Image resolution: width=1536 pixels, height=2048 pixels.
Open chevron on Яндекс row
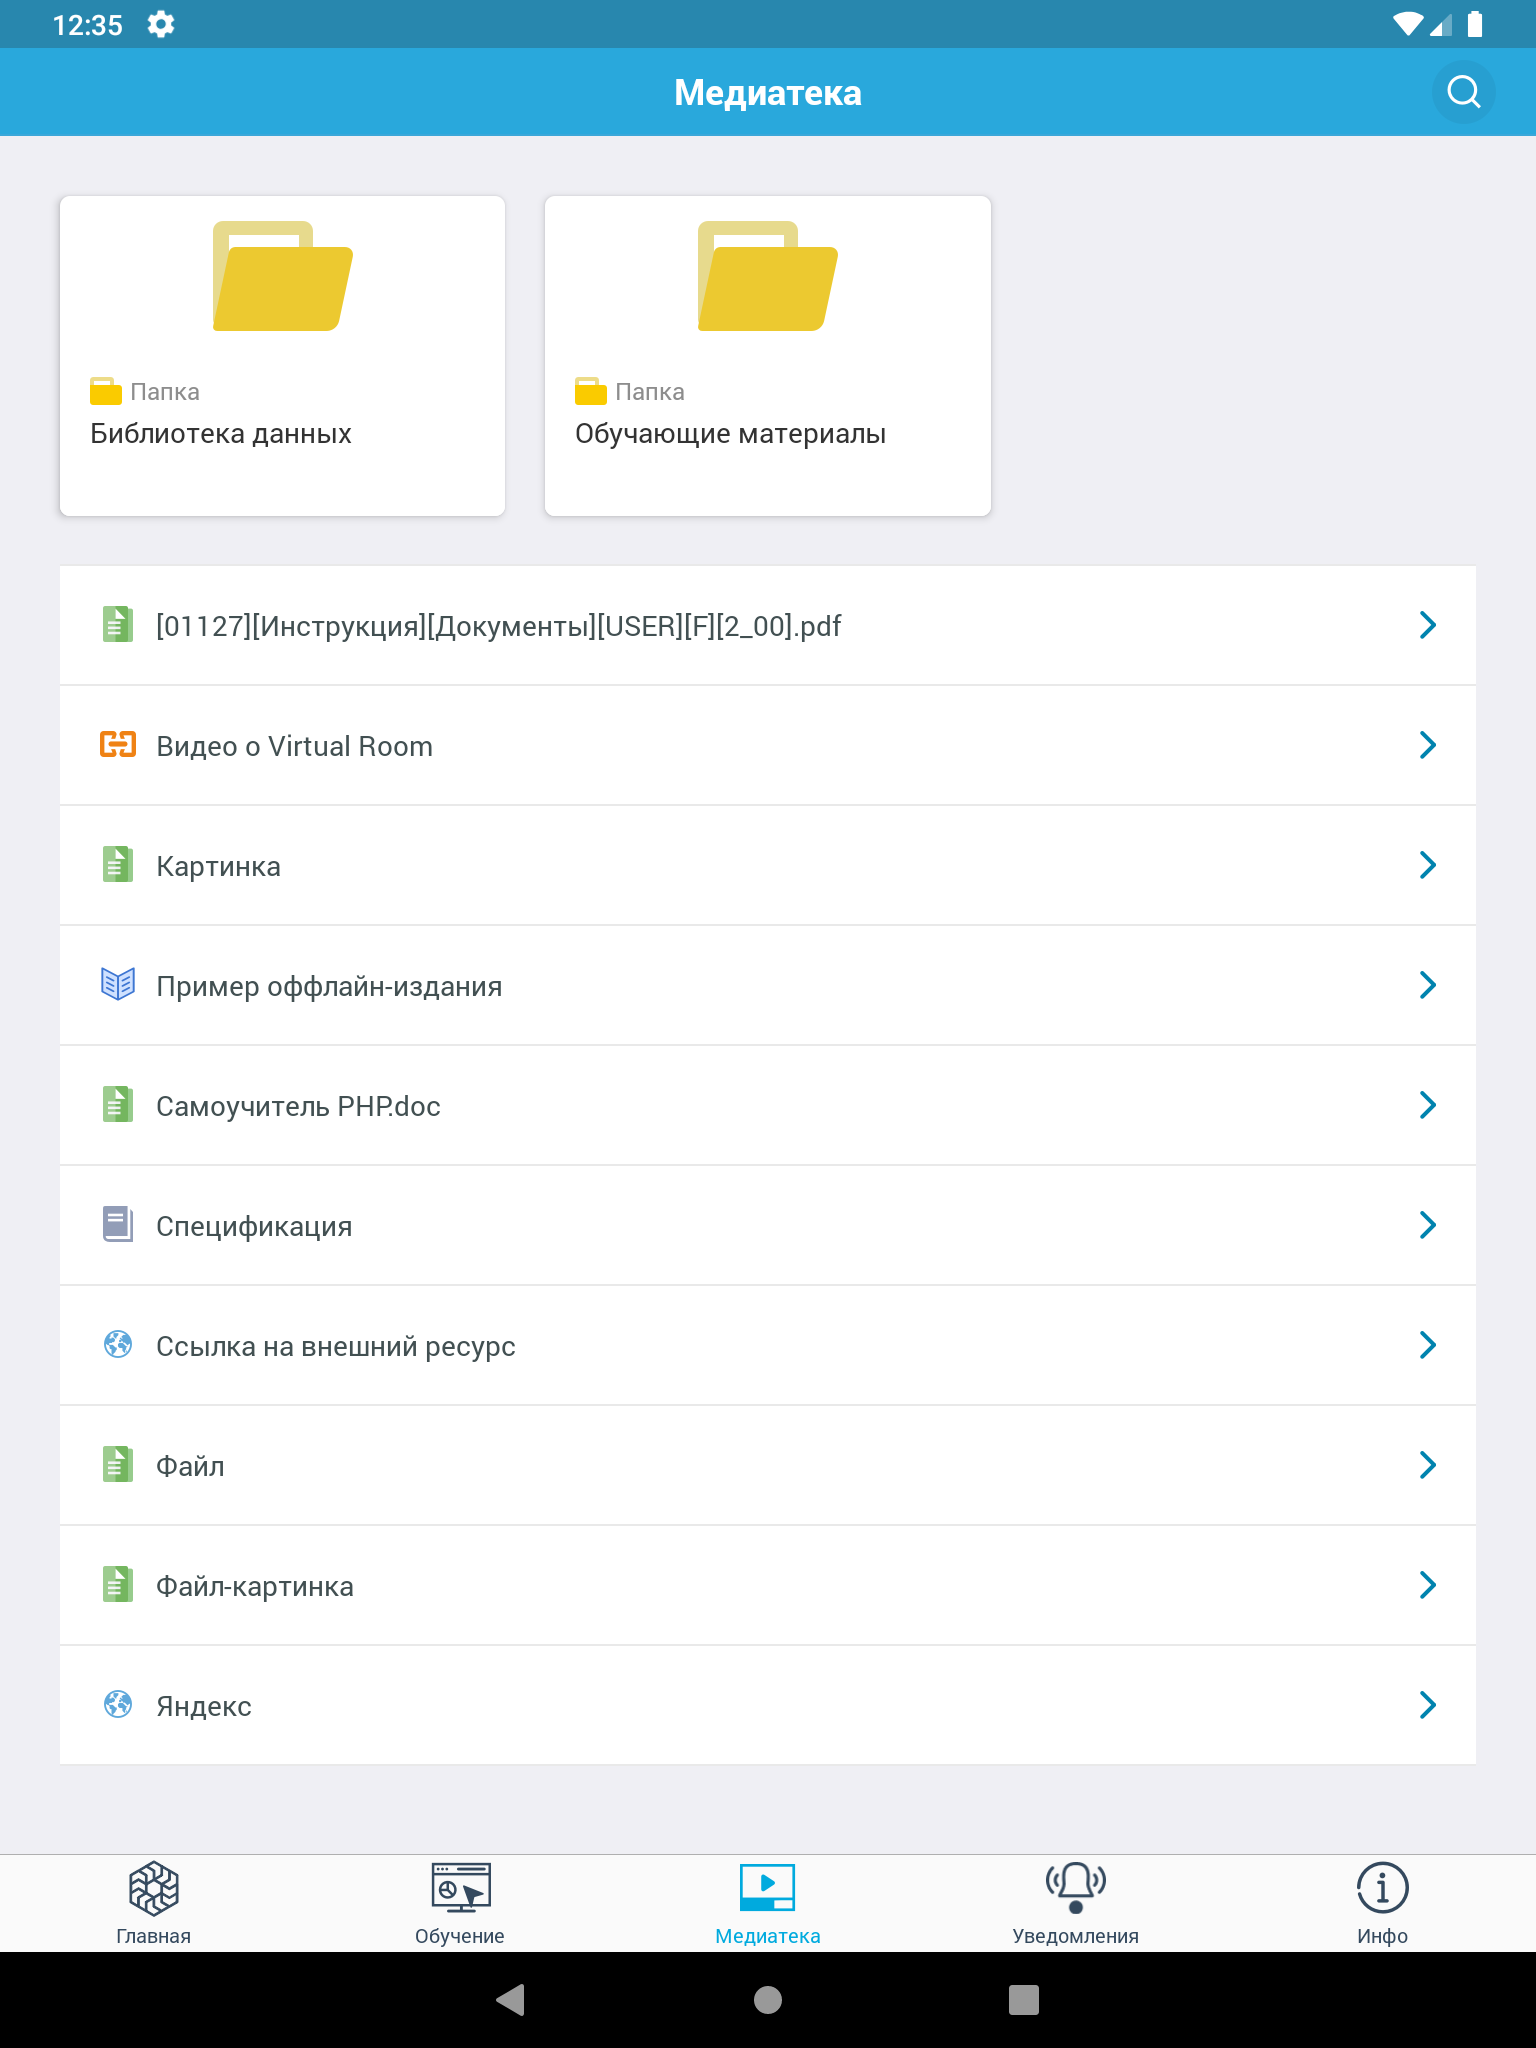(1428, 1705)
